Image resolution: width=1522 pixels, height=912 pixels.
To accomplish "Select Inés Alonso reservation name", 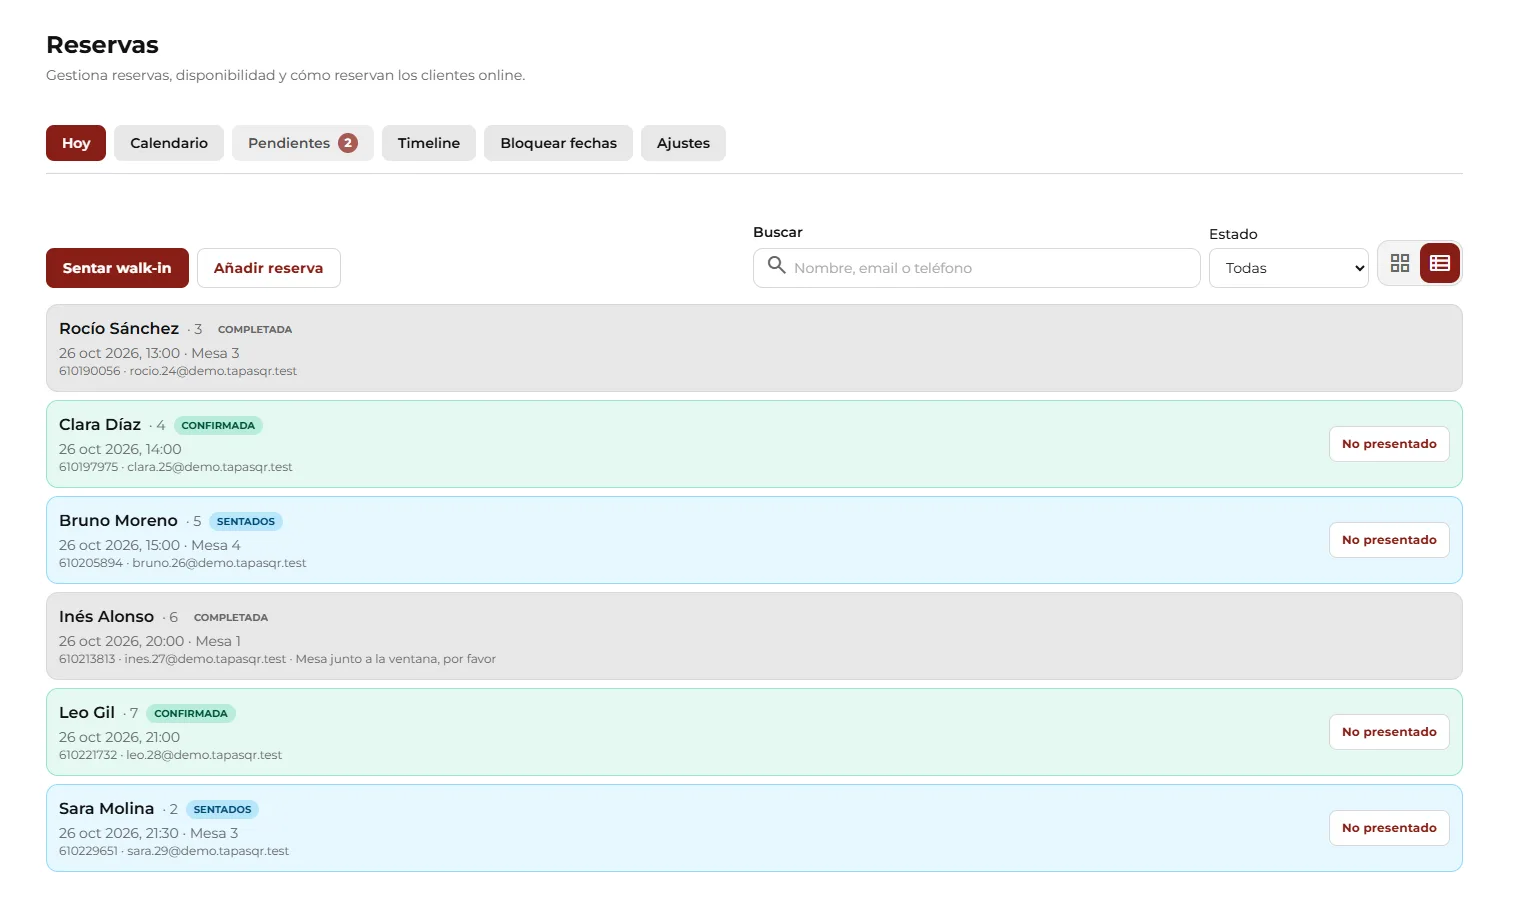I will coord(106,616).
